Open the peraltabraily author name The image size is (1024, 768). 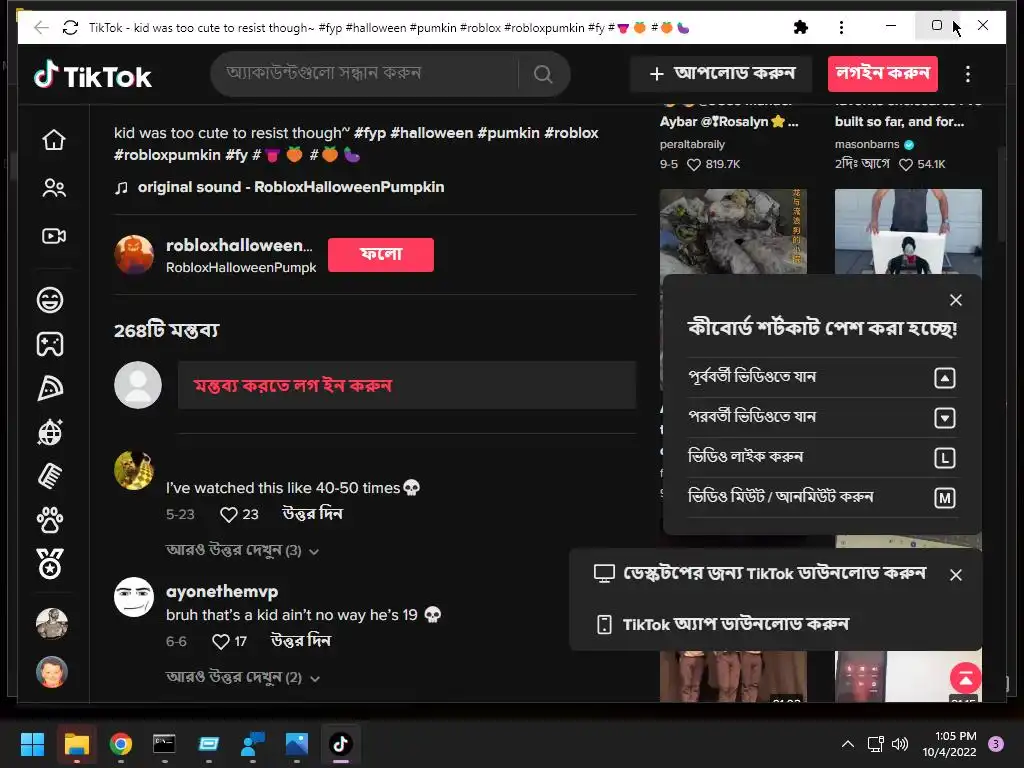pyautogui.click(x=692, y=144)
